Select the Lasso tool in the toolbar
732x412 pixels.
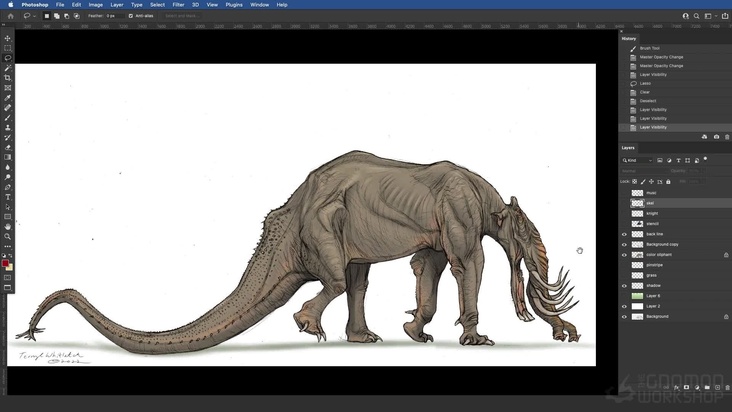pos(7,58)
